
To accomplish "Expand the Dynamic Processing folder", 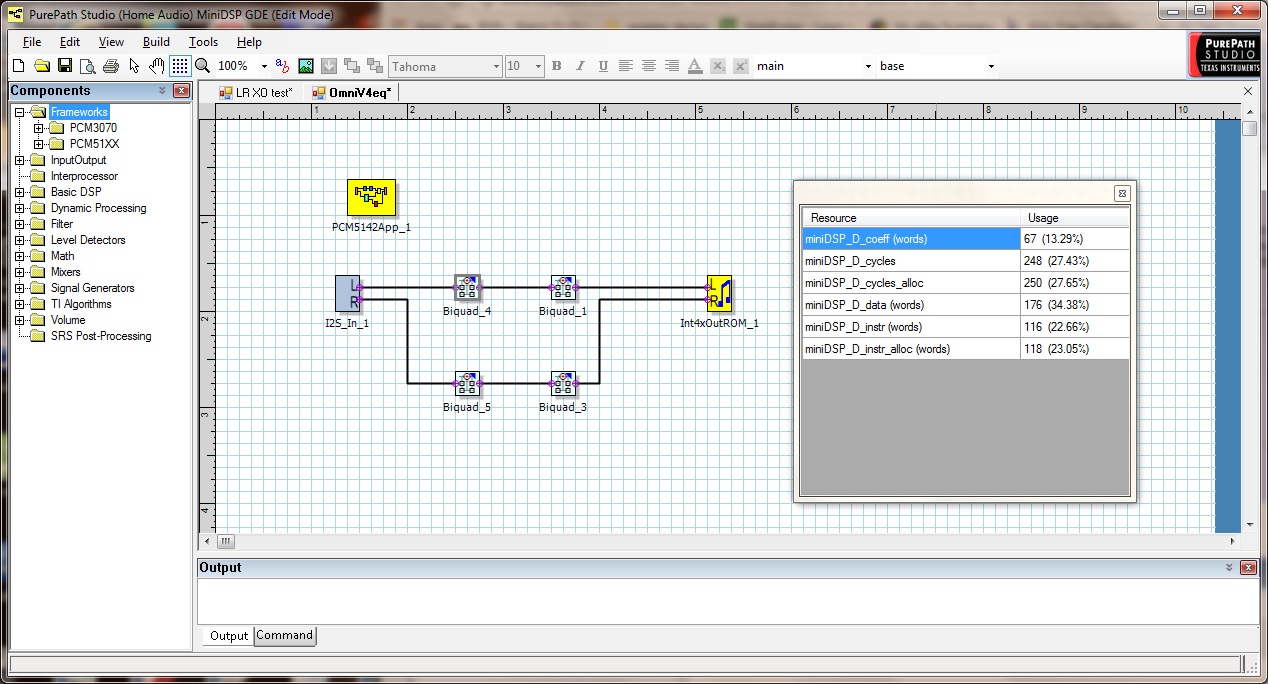I will click(x=20, y=208).
